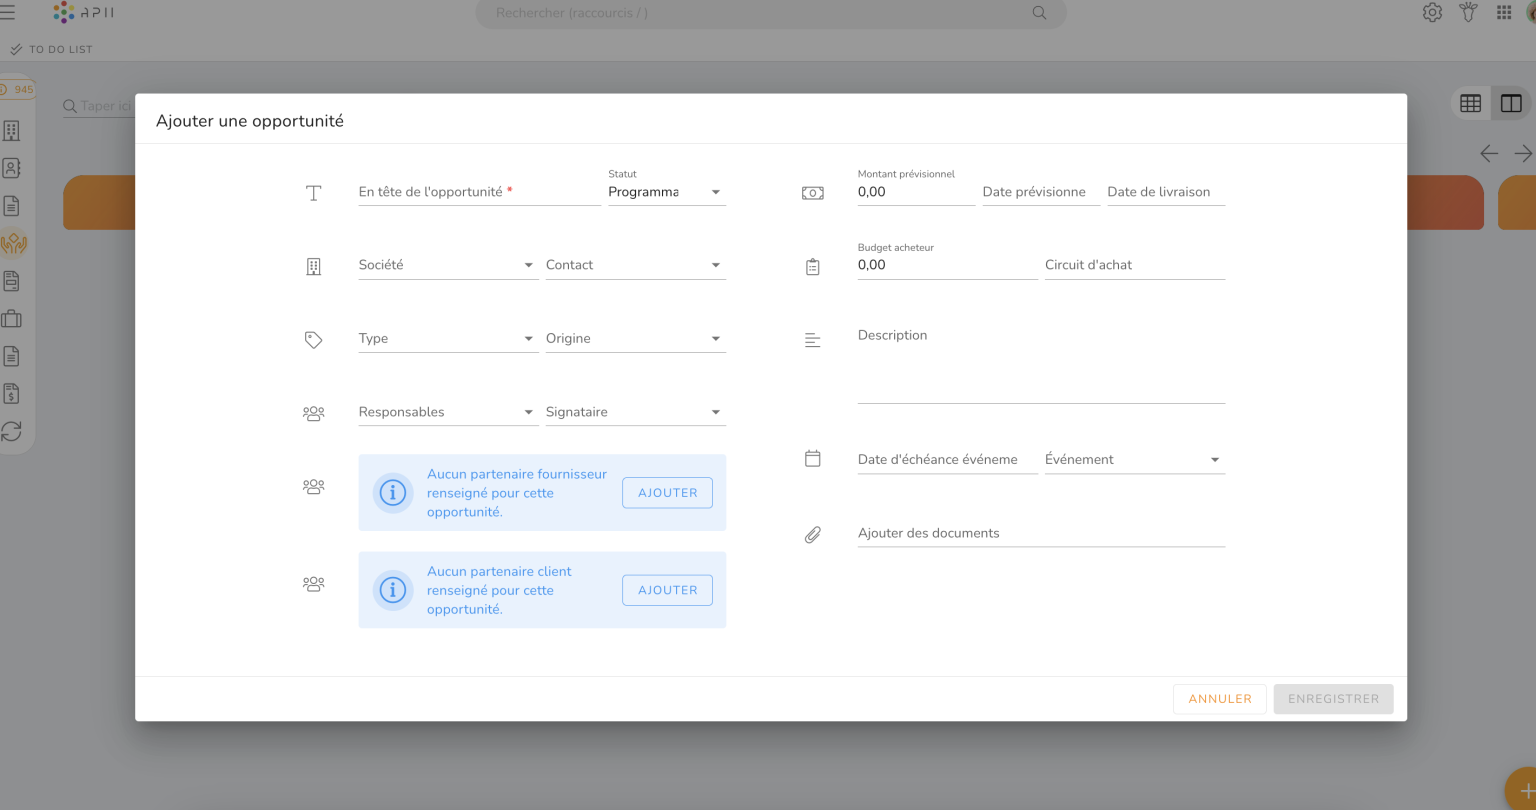Click the Annuler button

pos(1219,699)
